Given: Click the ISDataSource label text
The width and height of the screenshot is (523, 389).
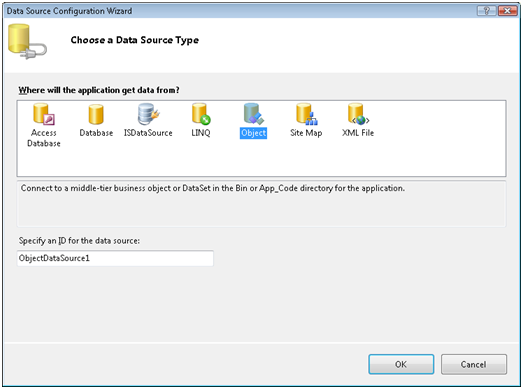Looking at the screenshot, I should click(x=148, y=133).
